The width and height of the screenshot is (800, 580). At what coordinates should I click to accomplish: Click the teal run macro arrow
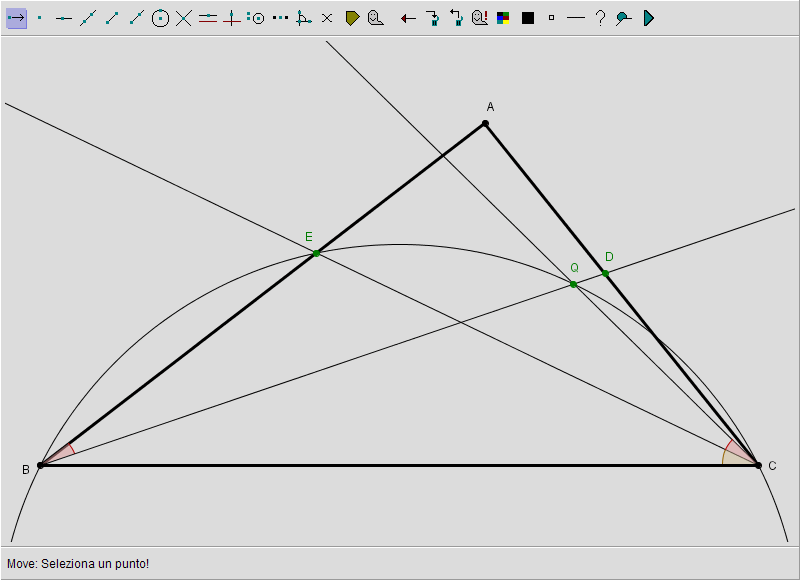pos(648,18)
